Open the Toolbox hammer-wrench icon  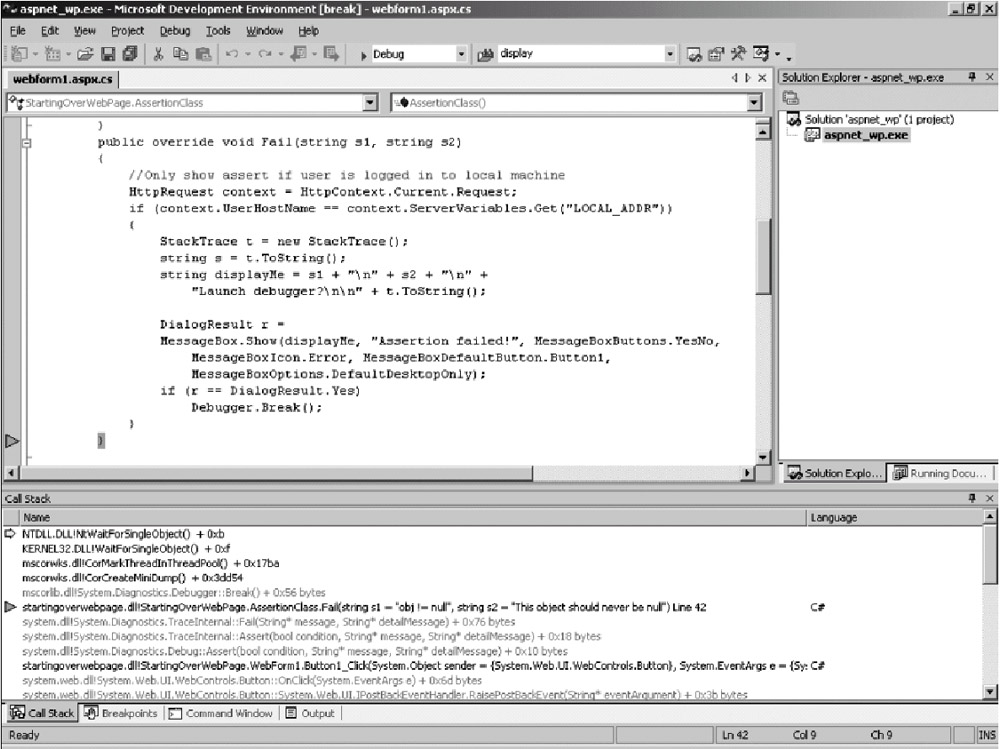point(738,54)
